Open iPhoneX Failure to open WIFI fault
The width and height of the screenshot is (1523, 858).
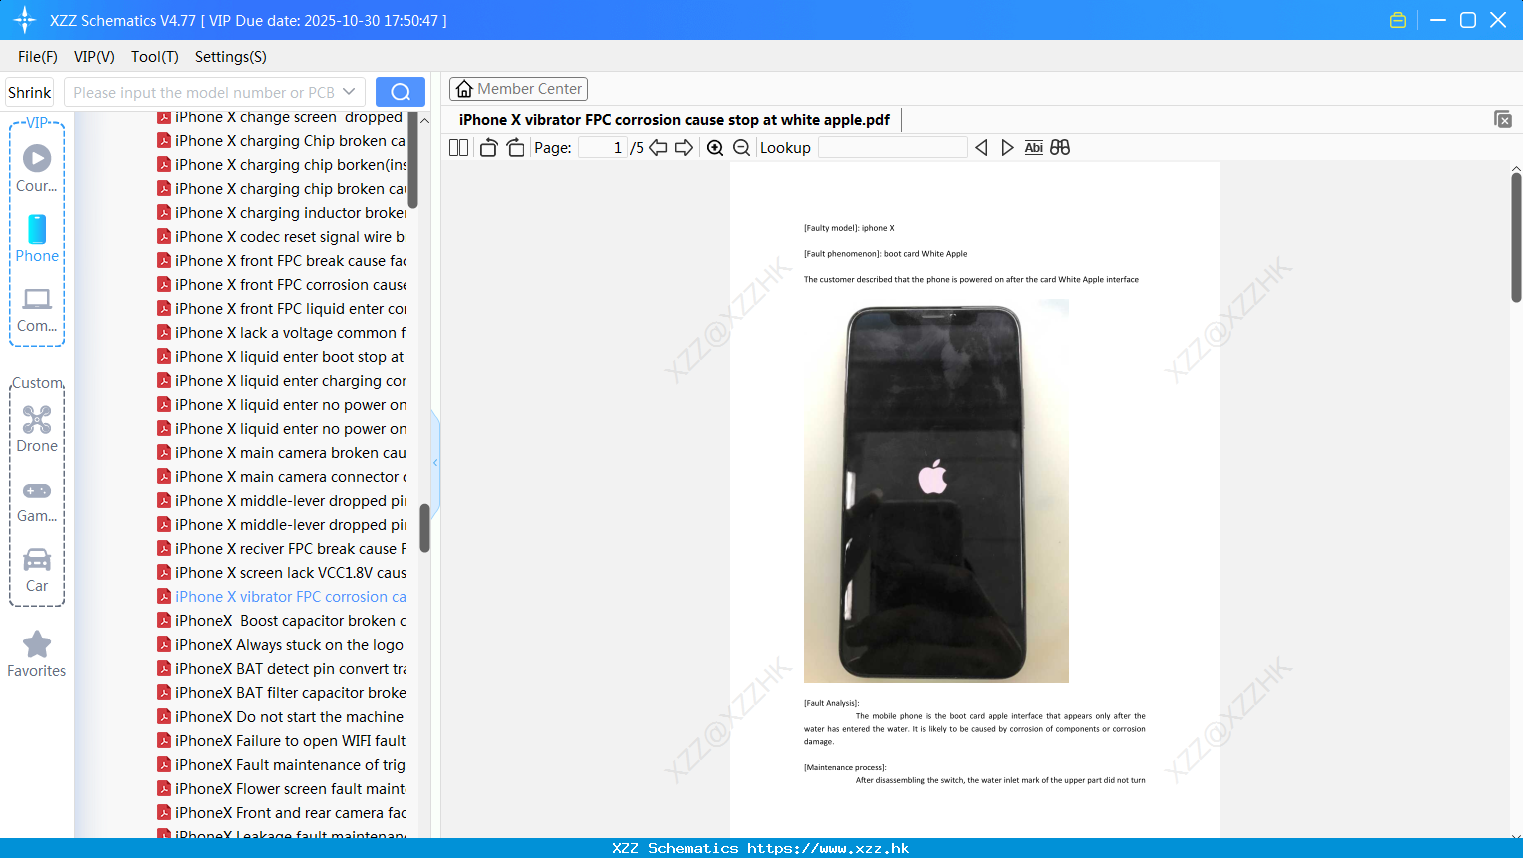[x=282, y=741]
